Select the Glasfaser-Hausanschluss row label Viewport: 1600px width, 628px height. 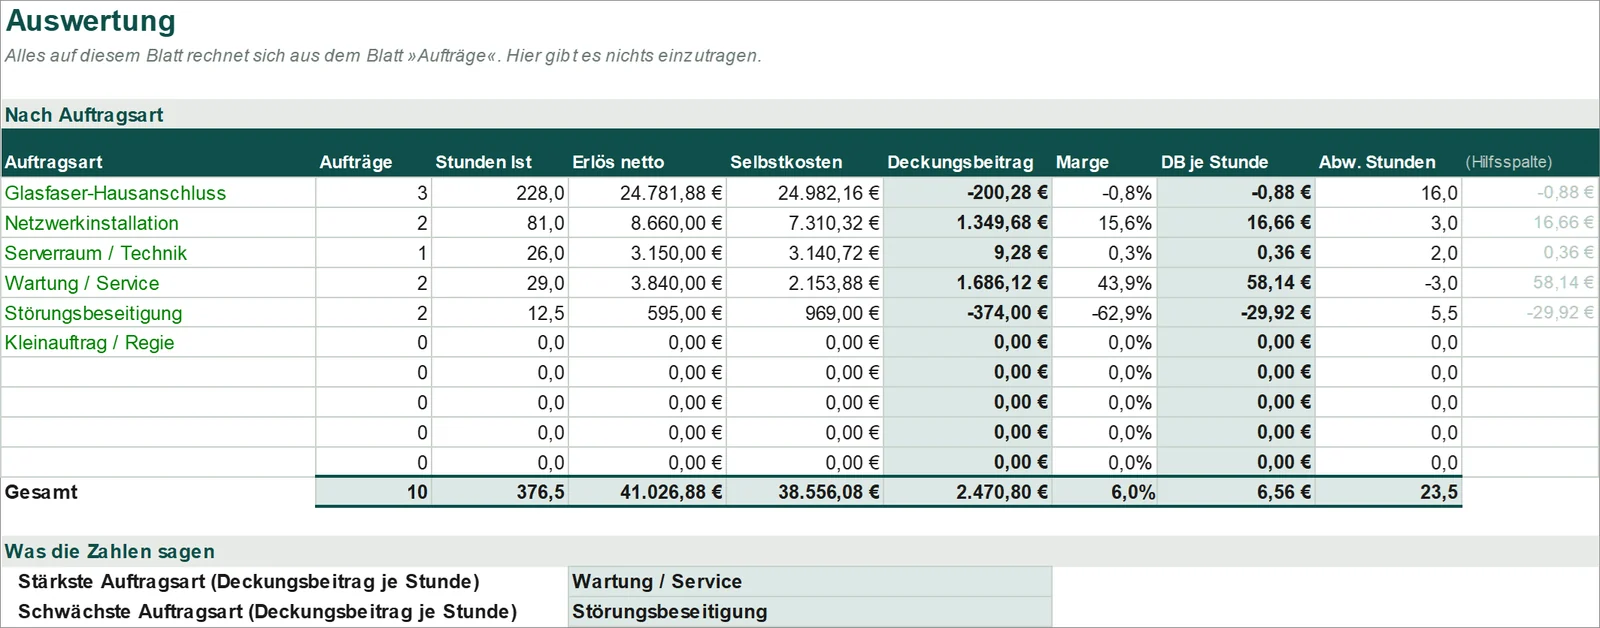158,193
